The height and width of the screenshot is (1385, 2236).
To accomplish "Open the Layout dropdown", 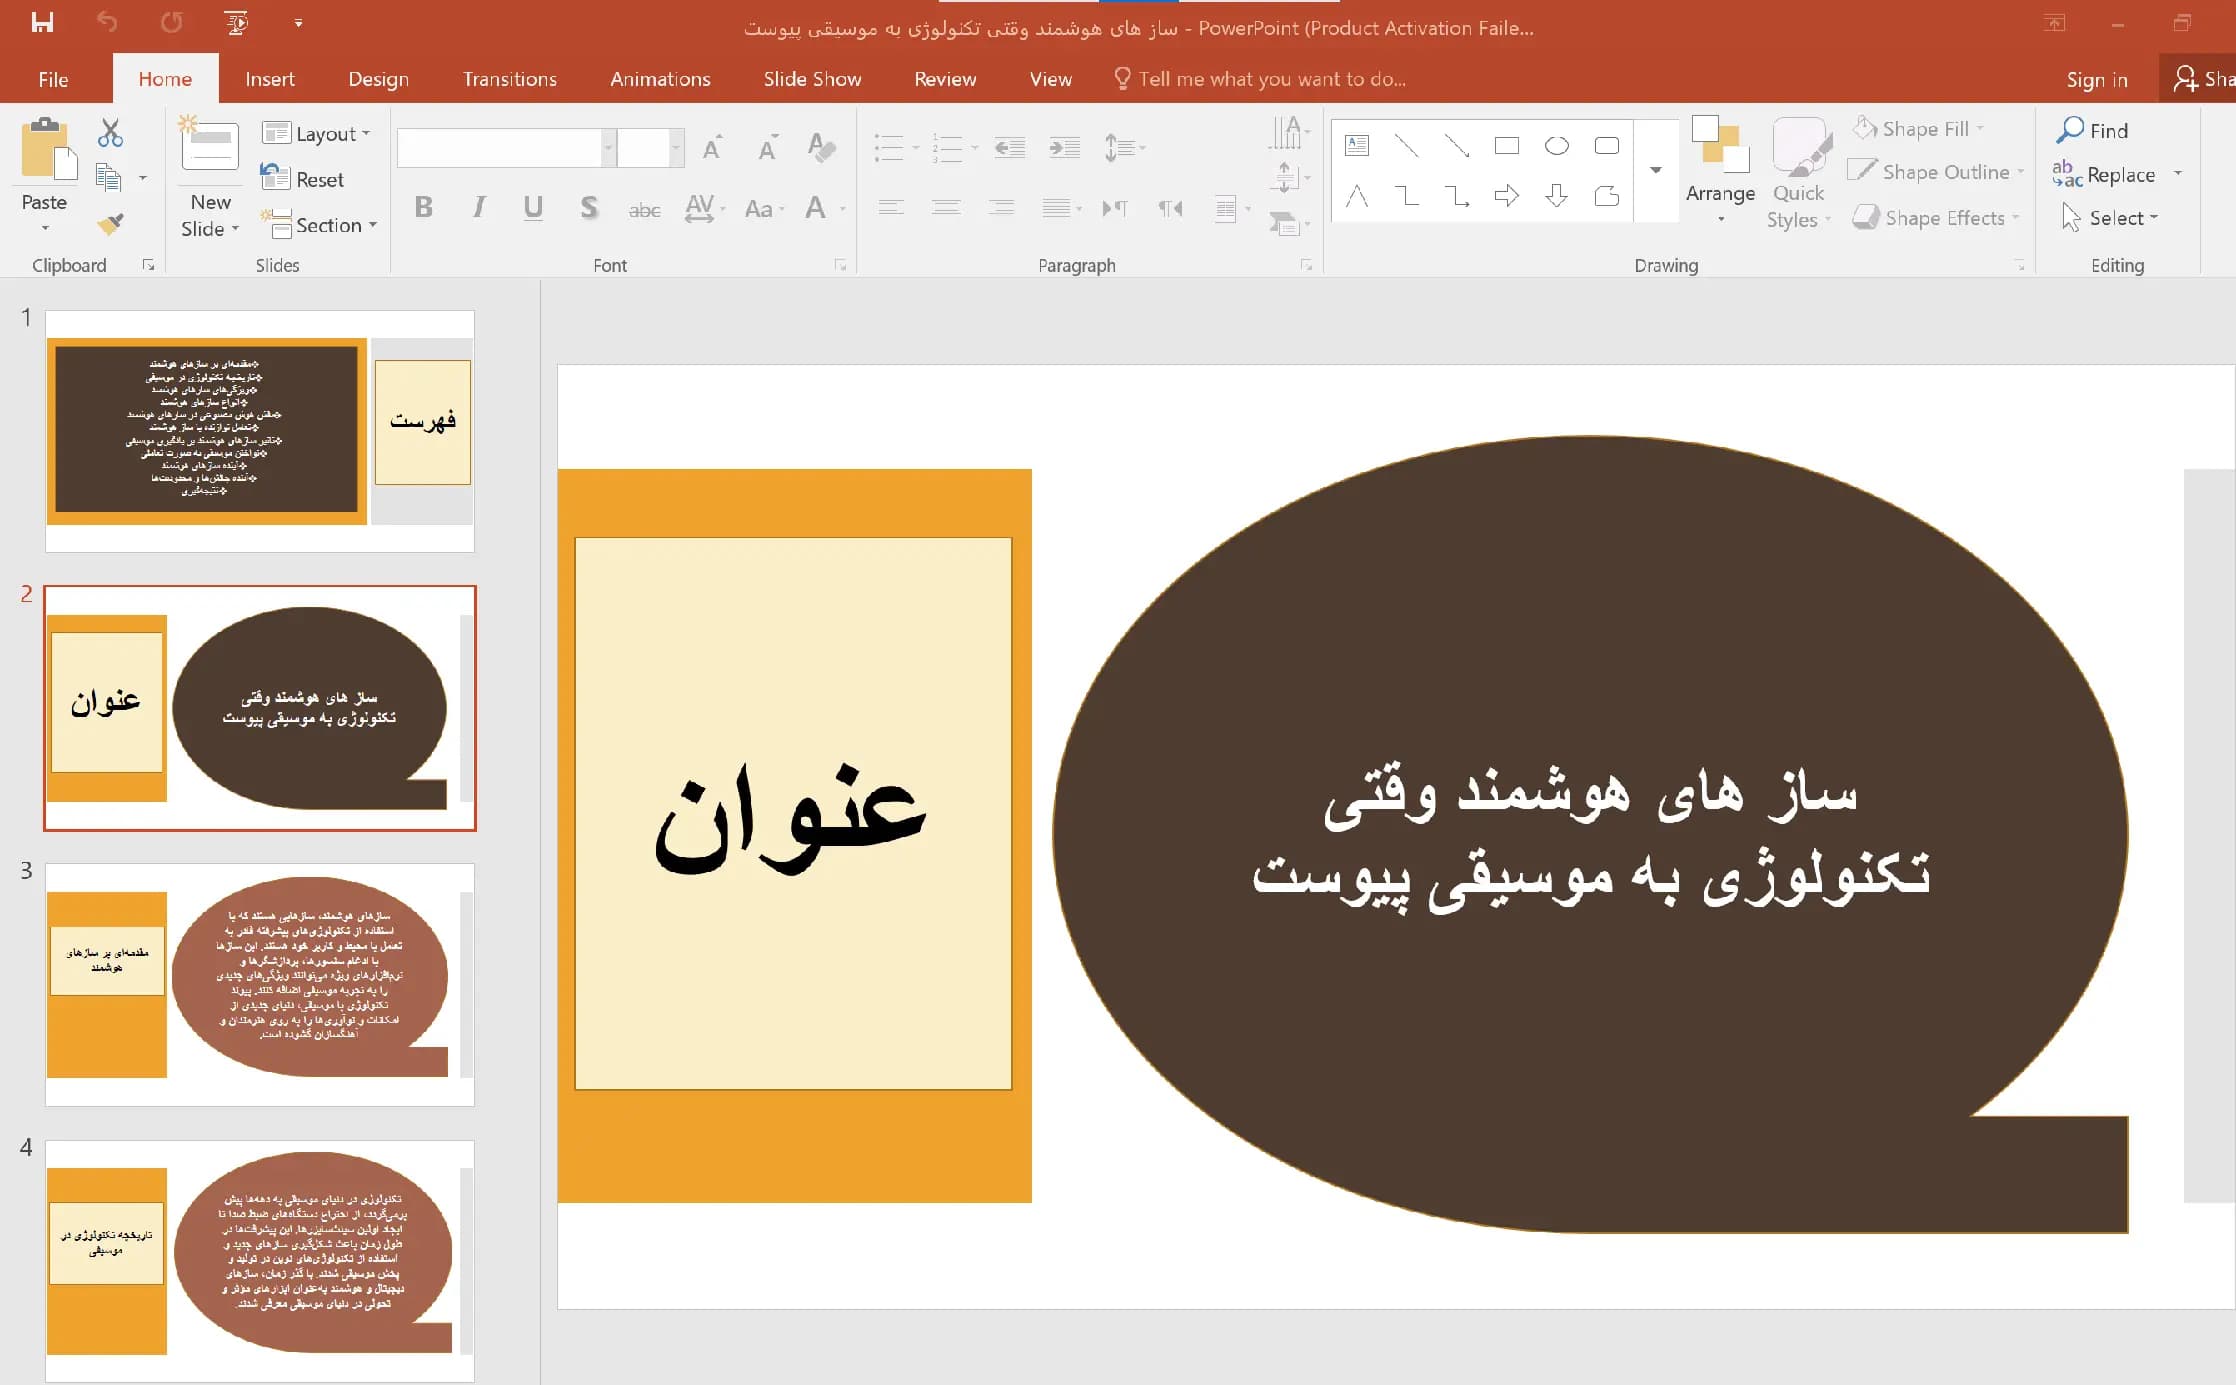I will (316, 133).
